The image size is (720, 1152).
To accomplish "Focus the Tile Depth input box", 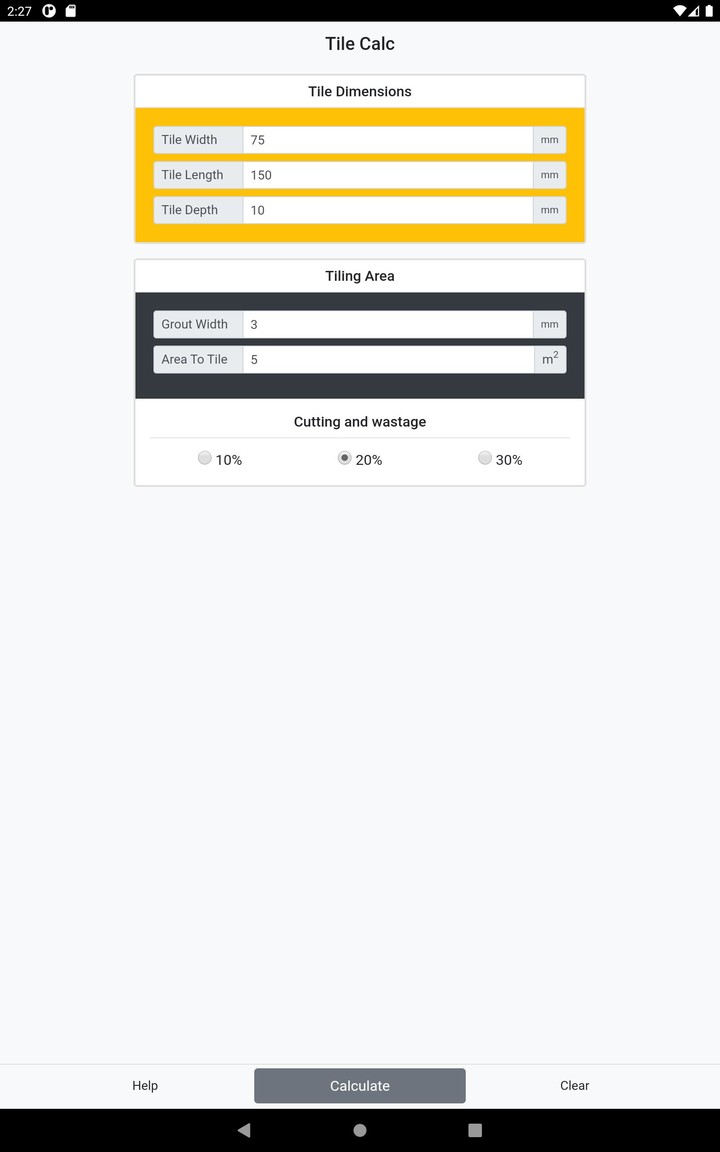I will click(387, 210).
